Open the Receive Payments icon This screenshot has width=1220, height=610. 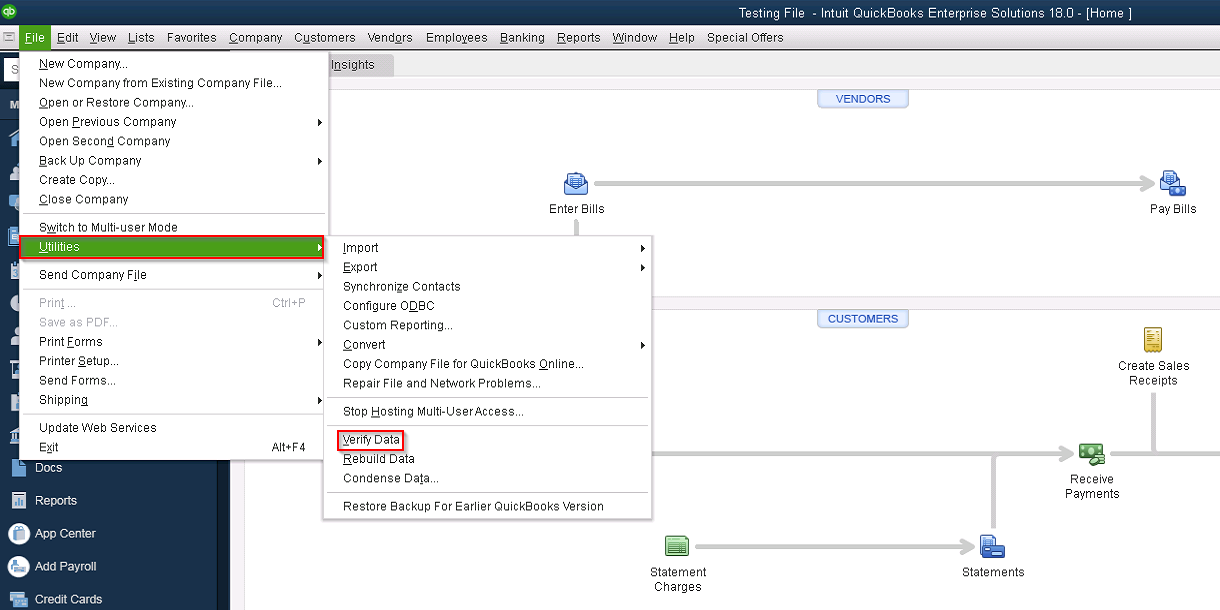(x=1091, y=455)
